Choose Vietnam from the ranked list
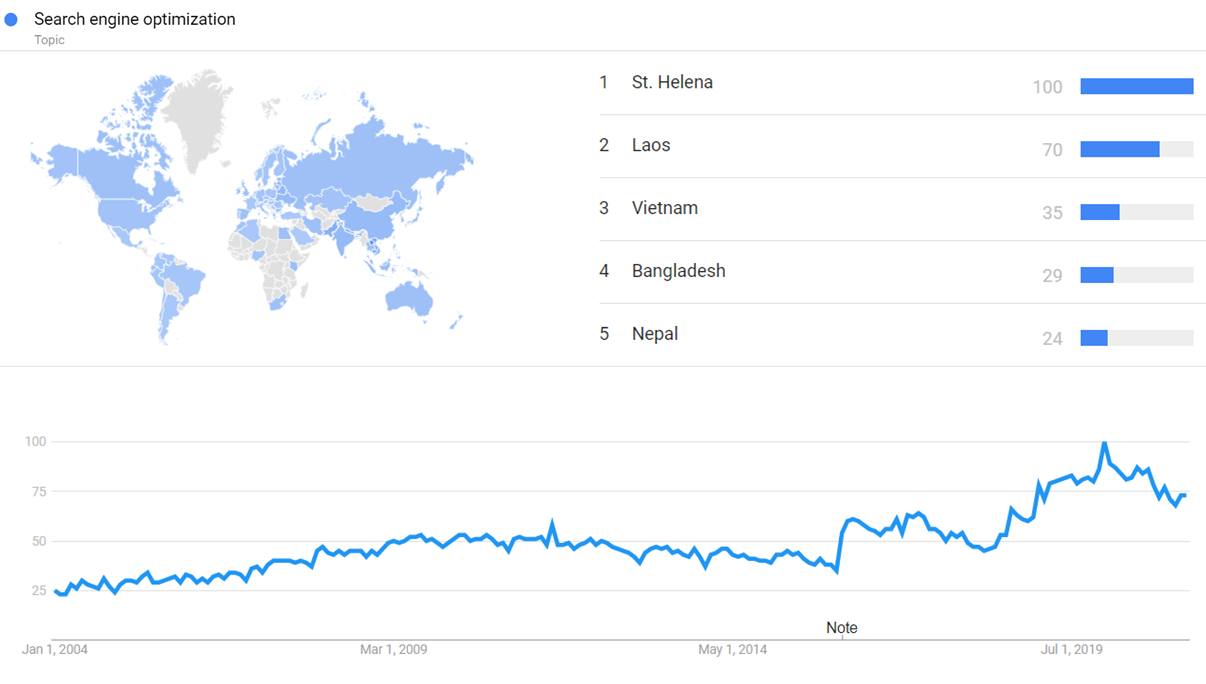The image size is (1206, 684). pos(664,209)
